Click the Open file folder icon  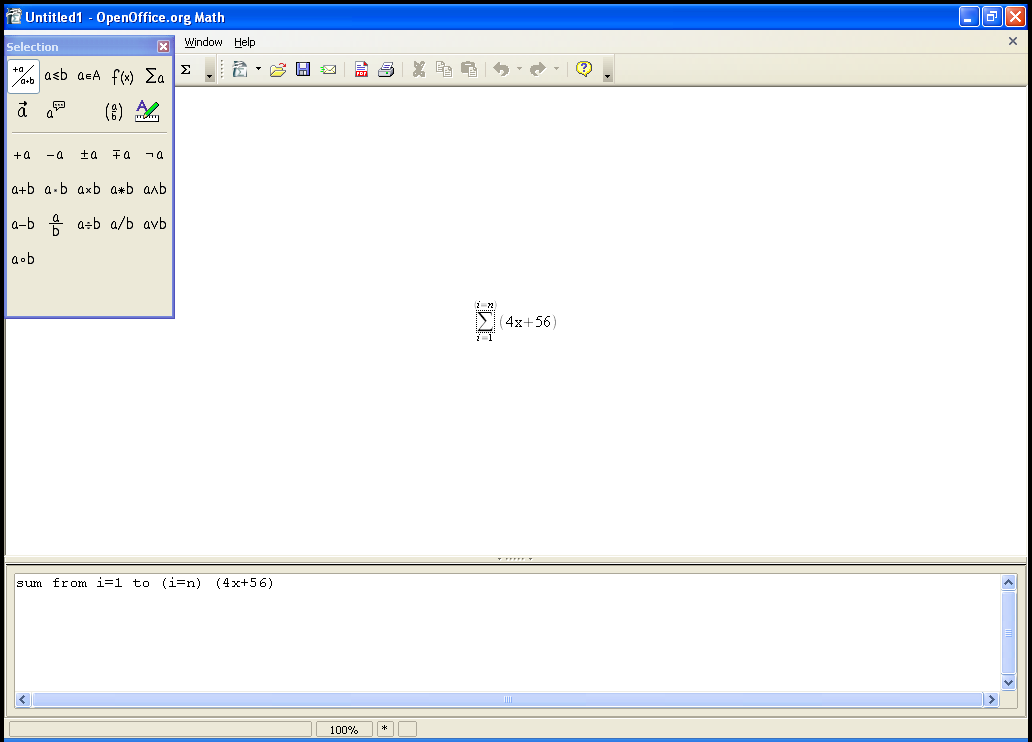[278, 69]
